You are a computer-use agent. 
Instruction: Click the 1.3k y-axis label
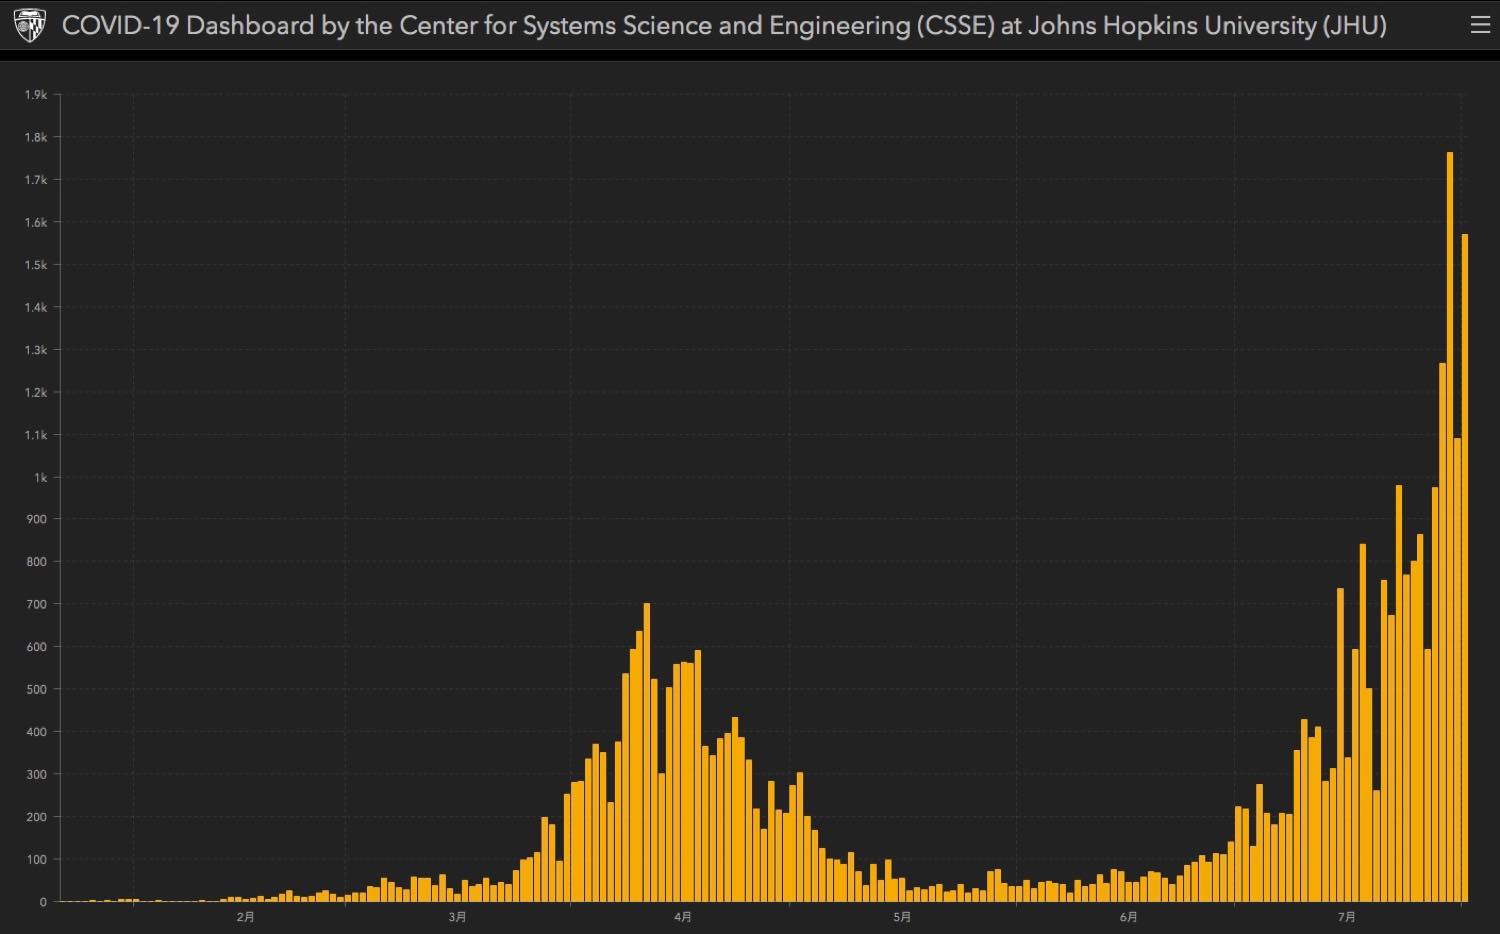pyautogui.click(x=36, y=350)
